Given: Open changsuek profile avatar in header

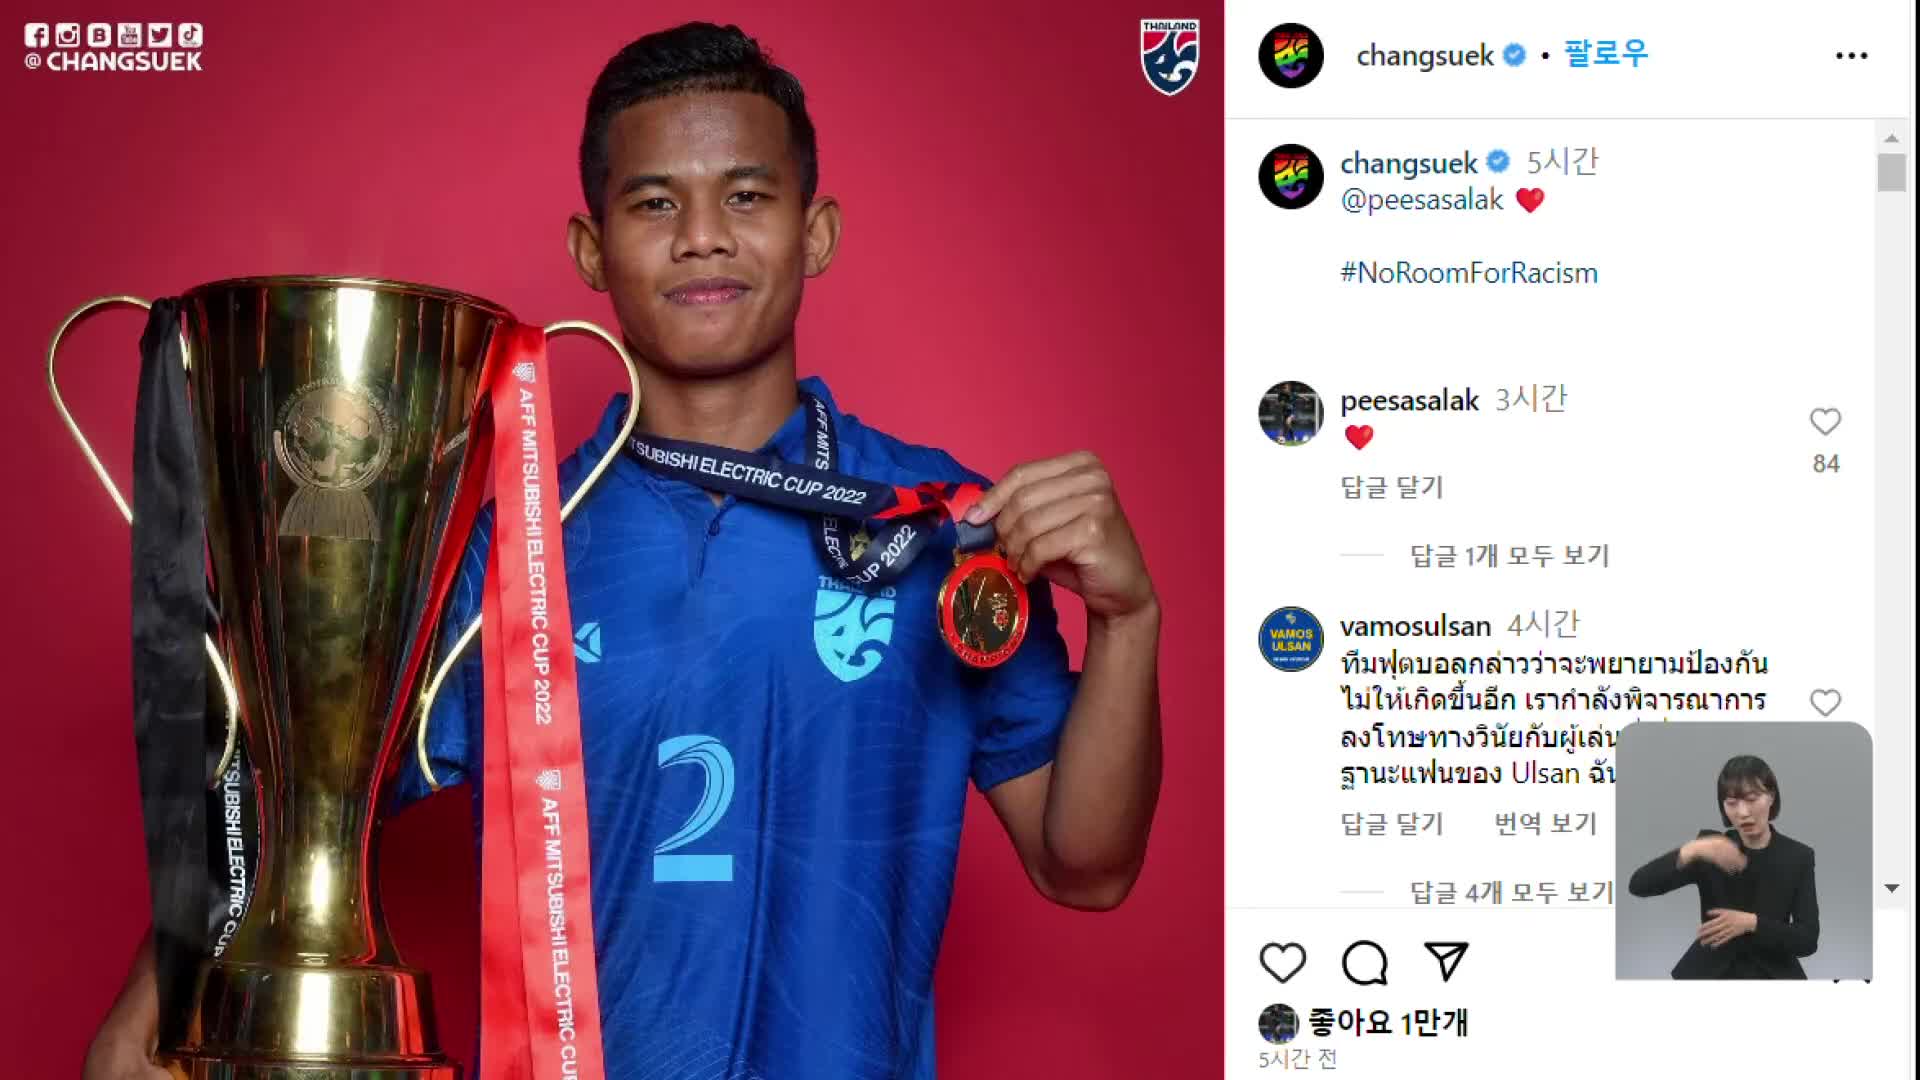Looking at the screenshot, I should click(1290, 56).
